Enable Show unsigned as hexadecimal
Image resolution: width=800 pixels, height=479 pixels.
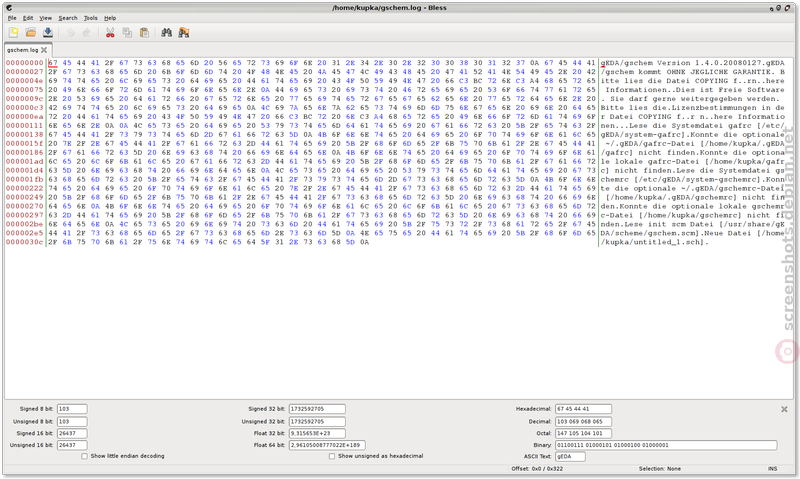coord(332,457)
